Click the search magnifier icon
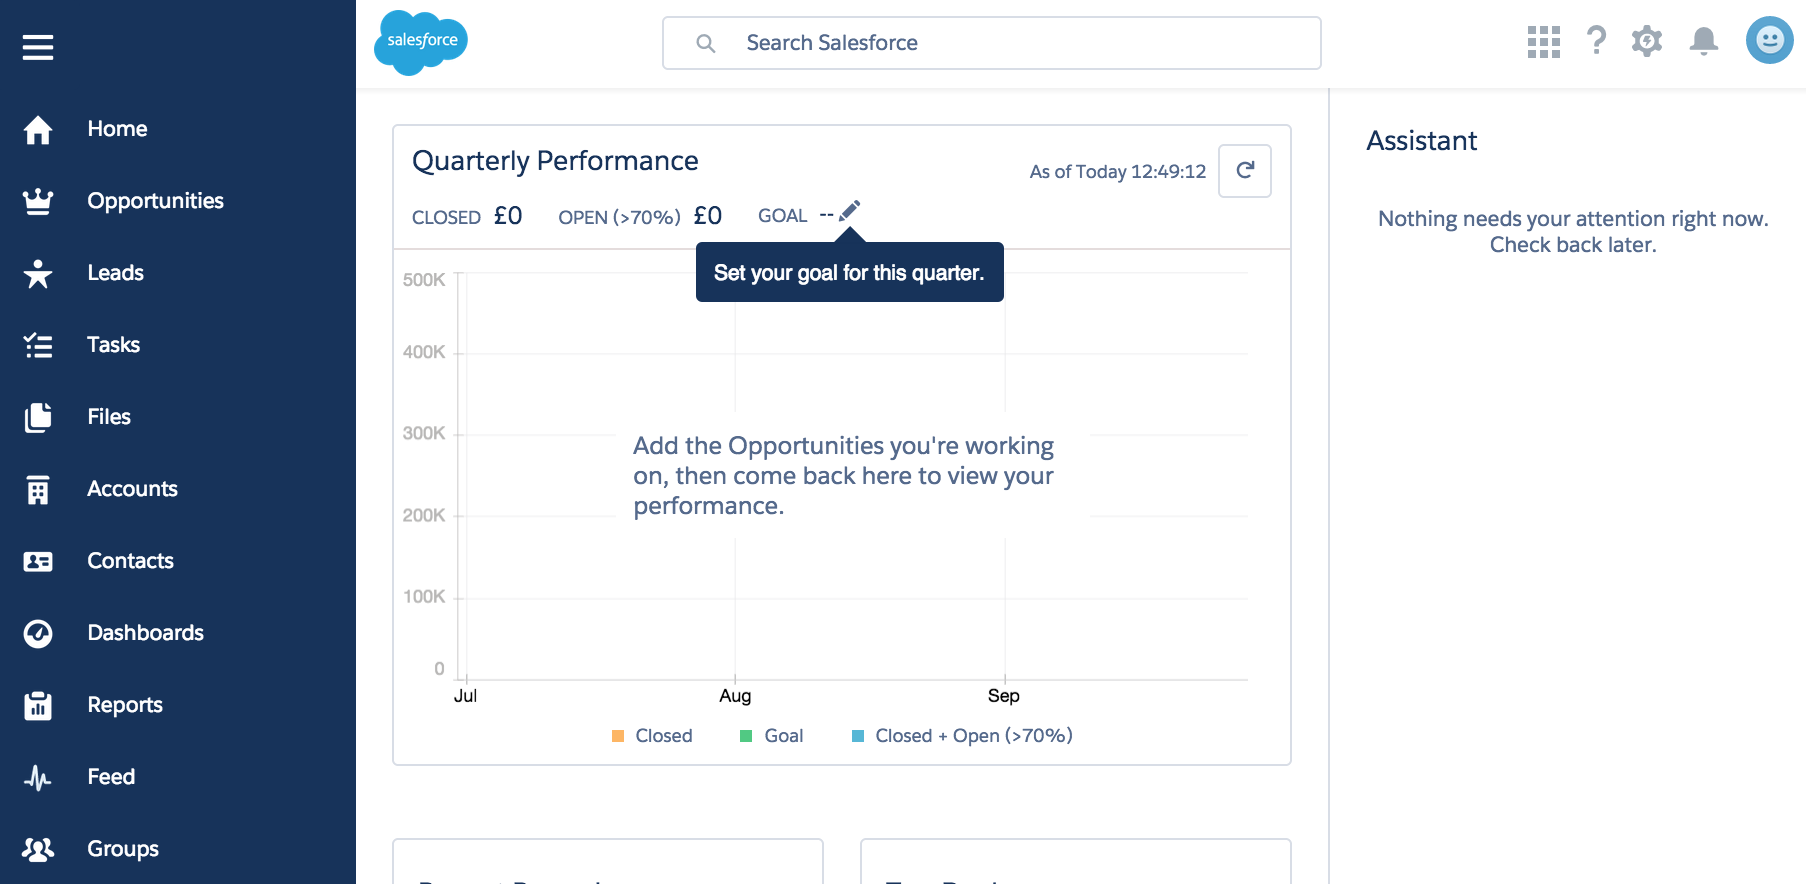Screen dimensions: 1806x884 (706, 43)
